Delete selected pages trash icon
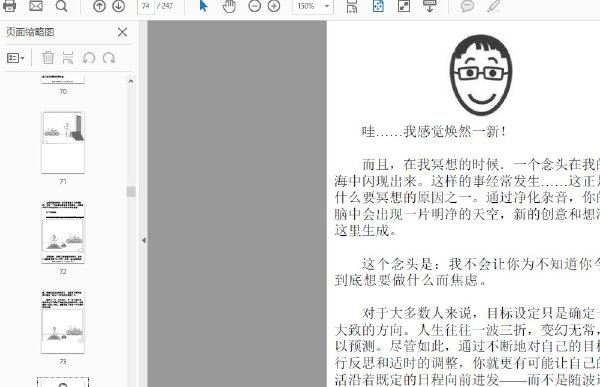This screenshot has height=387, width=600. (x=48, y=58)
